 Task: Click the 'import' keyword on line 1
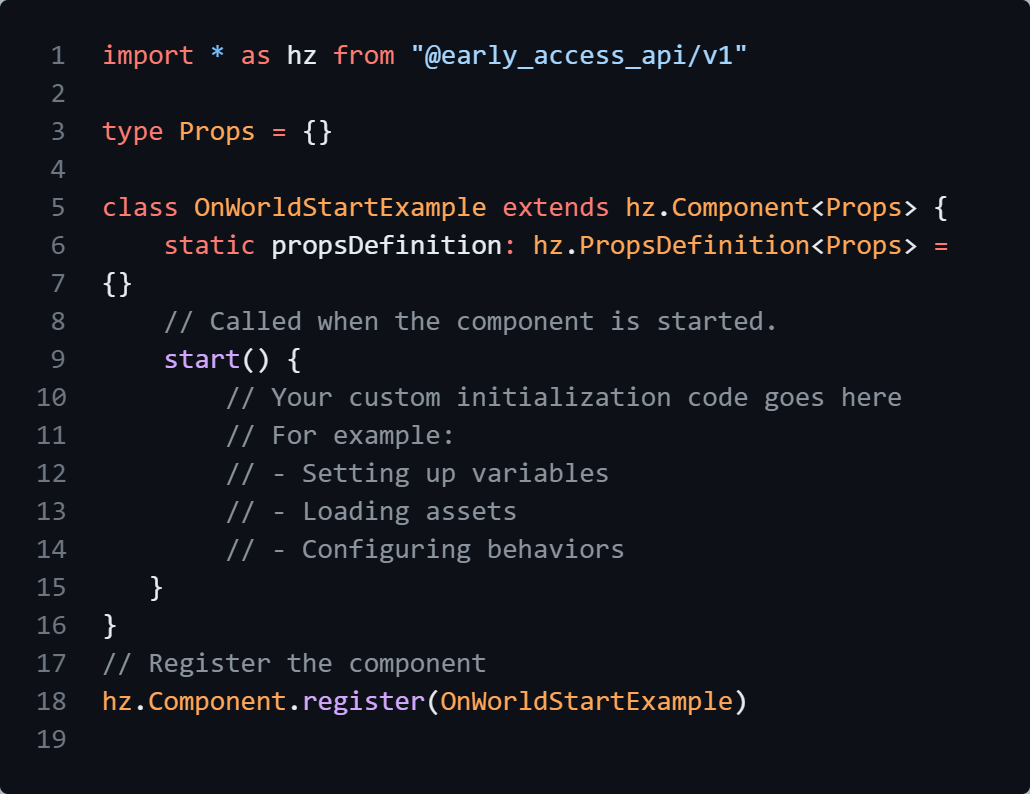(148, 55)
